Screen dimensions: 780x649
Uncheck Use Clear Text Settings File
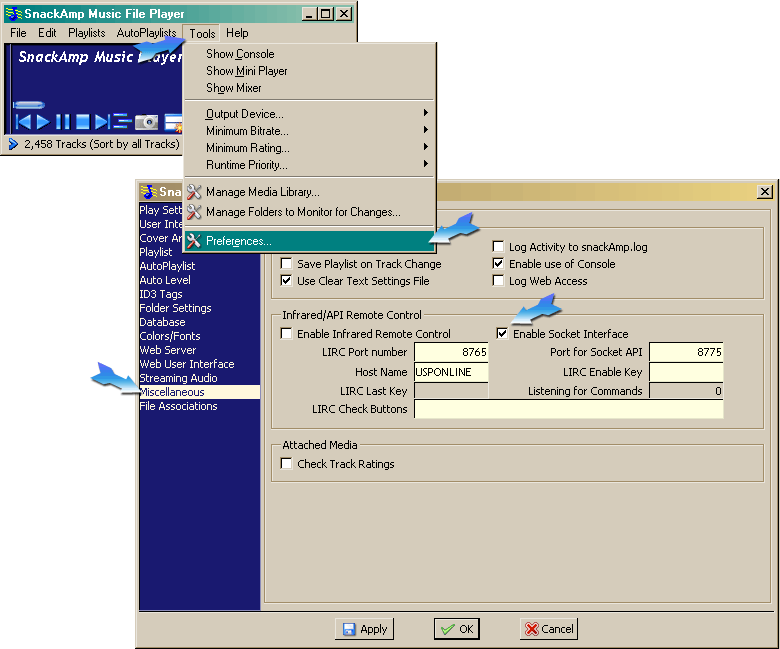(287, 280)
